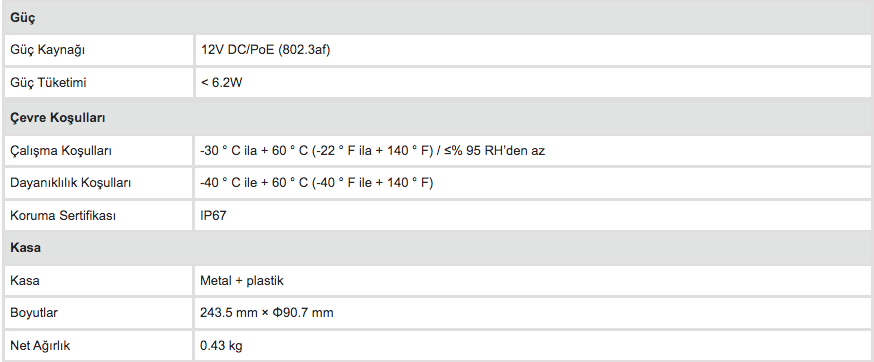Click the Metal + plastik value
The width and height of the screenshot is (874, 362).
coord(242,280)
